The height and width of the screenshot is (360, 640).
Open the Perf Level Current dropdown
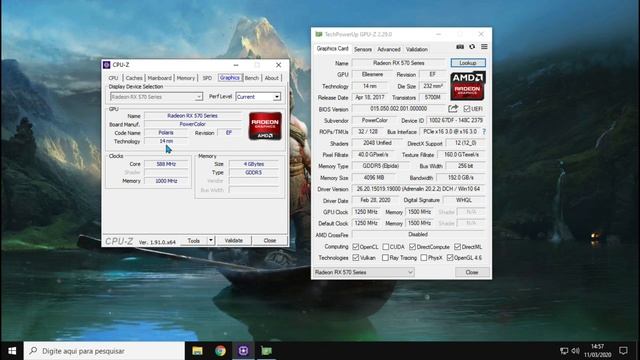coord(258,97)
